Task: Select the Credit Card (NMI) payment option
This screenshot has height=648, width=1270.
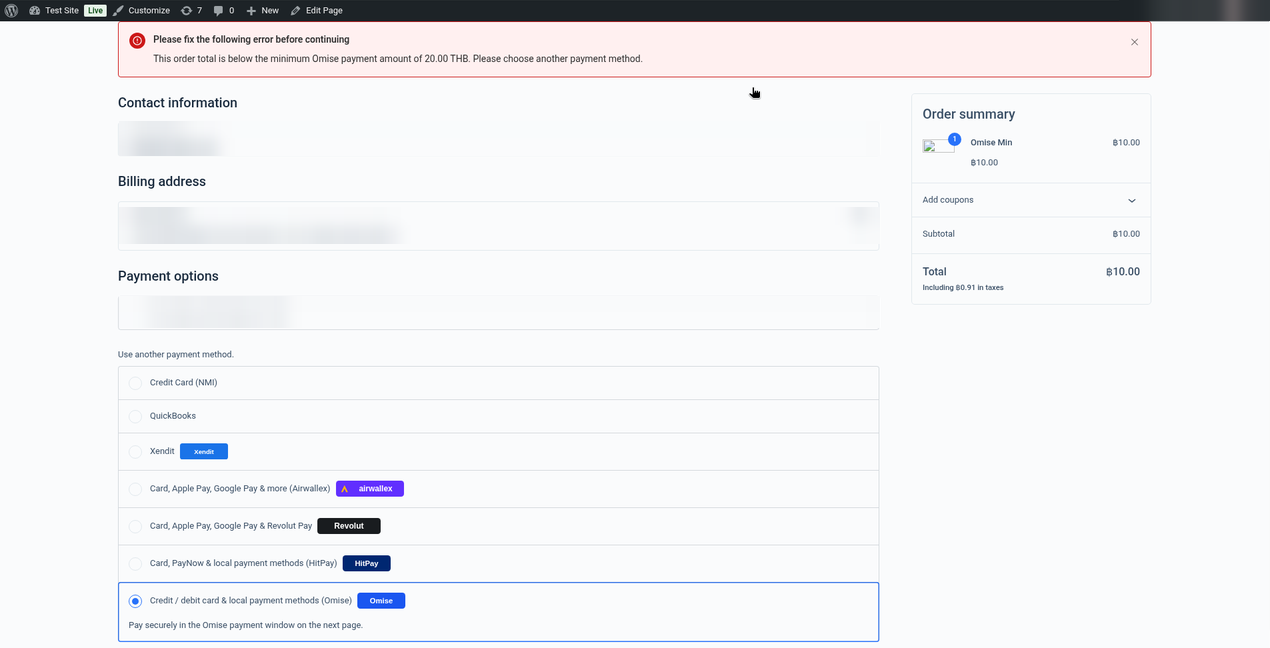Action: click(135, 383)
